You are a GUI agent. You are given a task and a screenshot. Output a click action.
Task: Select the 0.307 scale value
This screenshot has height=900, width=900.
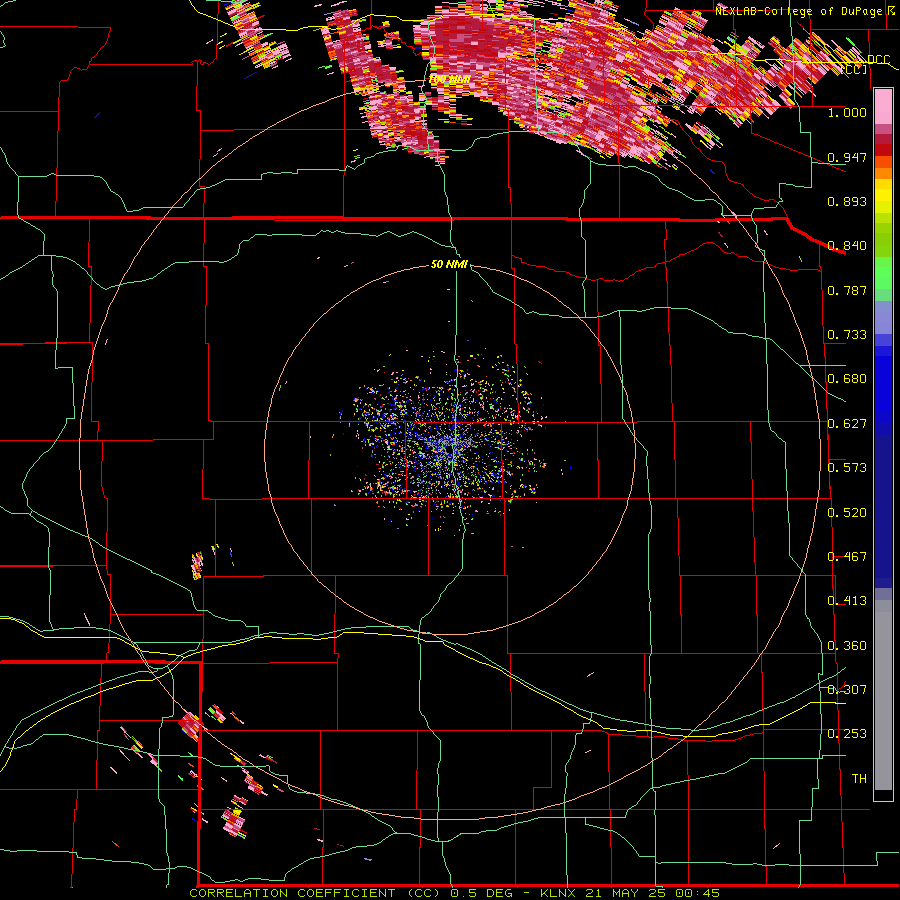tap(847, 690)
